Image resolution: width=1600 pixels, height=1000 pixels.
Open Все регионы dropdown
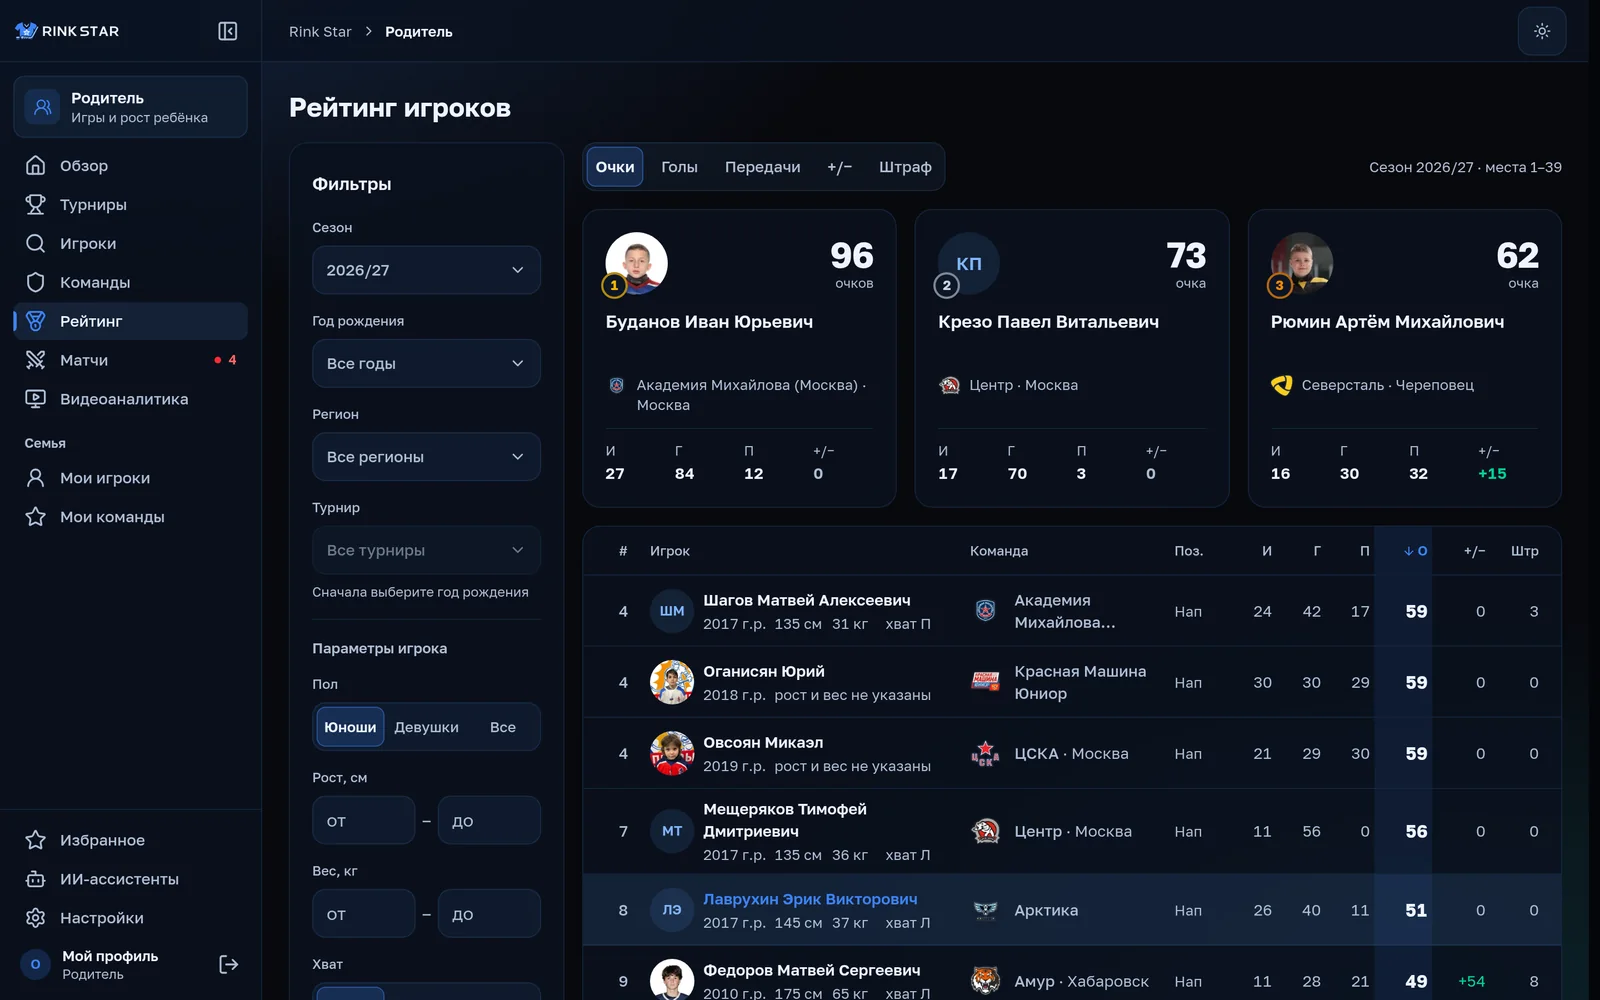pos(426,456)
